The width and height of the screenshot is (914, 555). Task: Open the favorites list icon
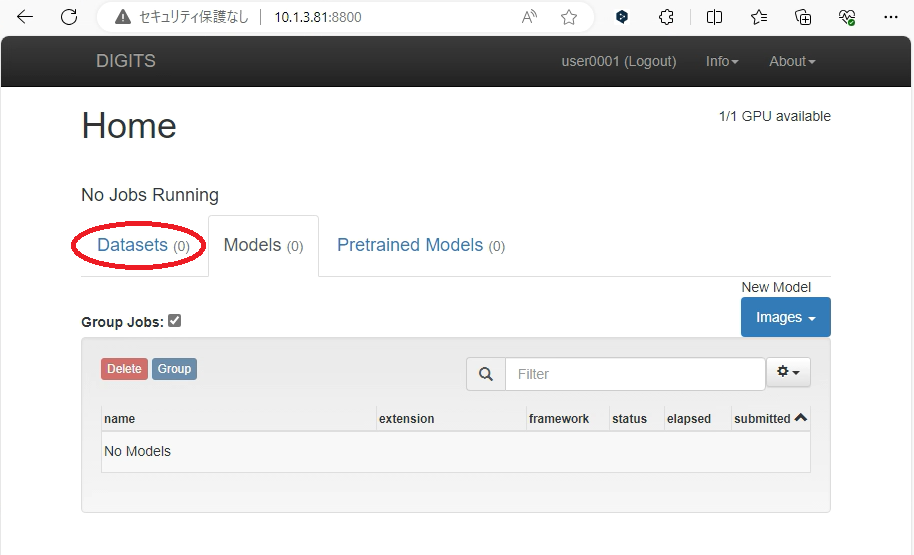click(759, 17)
